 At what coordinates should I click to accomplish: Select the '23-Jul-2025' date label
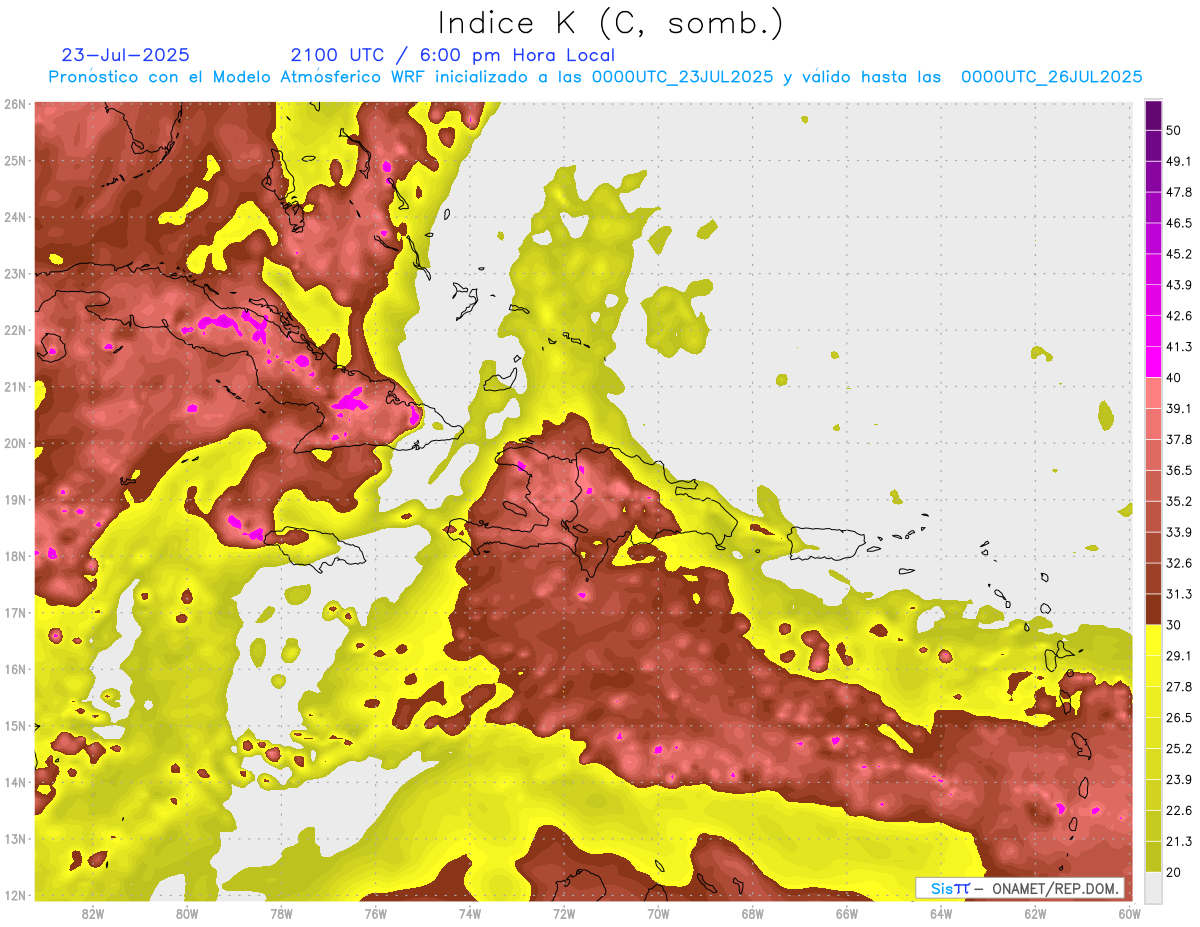click(x=125, y=55)
